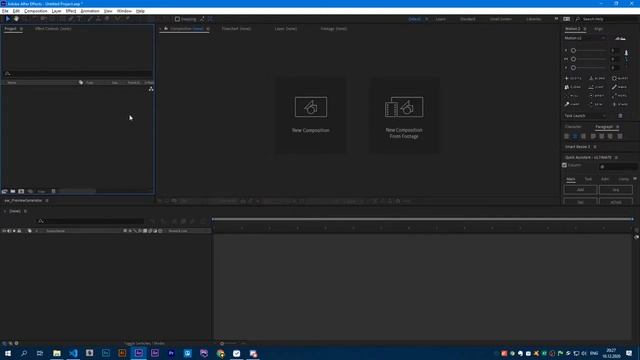Open Quick Assistant ULTIMATE panel menu
This screenshot has height=360, width=640.
coord(616,158)
